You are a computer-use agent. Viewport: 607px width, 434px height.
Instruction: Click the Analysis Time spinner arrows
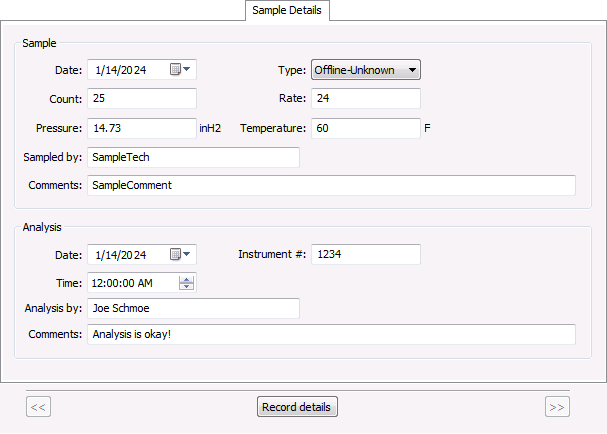tap(186, 283)
